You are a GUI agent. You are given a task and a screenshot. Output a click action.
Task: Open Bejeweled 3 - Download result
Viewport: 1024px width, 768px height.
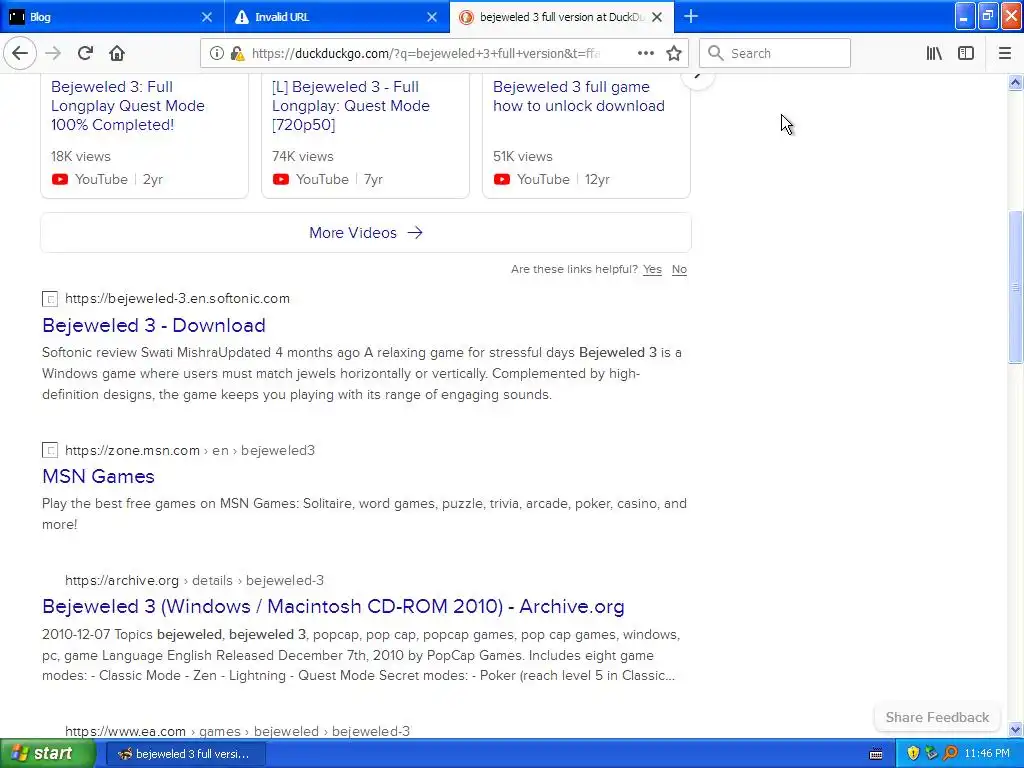coord(153,325)
